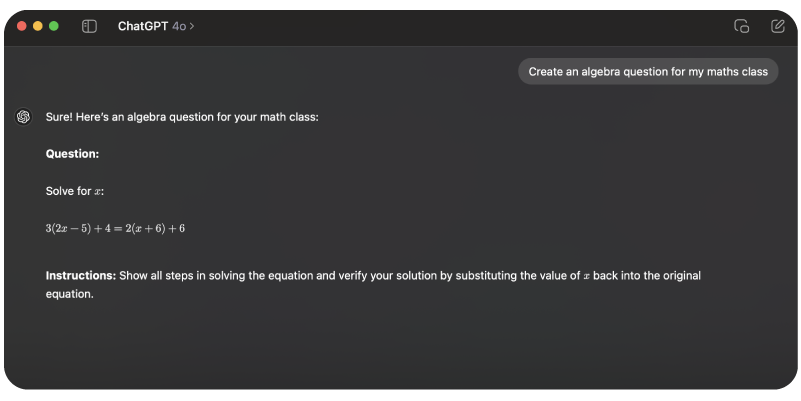Open the companion window icon
Screen dimensions: 801x401
click(741, 26)
